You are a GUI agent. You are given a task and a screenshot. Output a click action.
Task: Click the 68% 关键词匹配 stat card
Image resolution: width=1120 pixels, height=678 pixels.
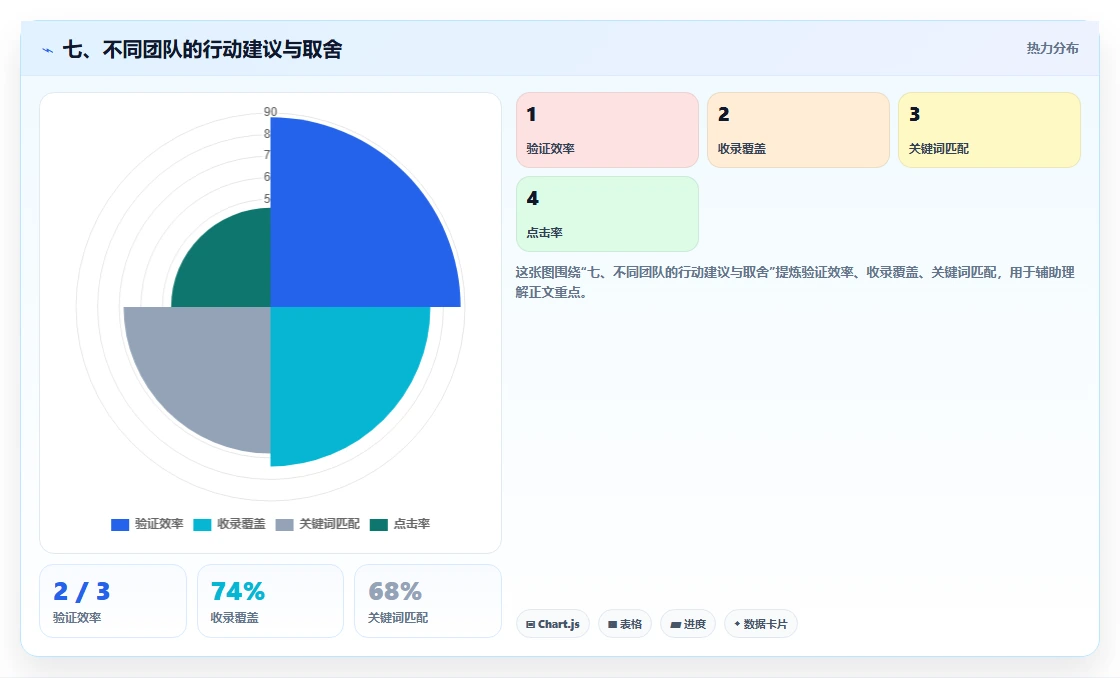point(428,601)
